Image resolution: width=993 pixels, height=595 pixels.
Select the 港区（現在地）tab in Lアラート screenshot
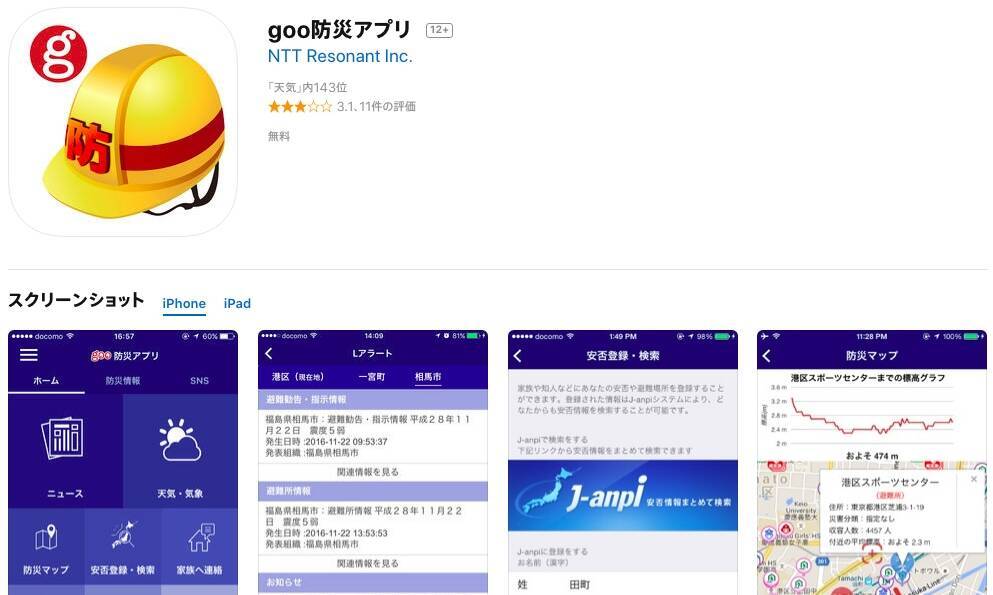(297, 377)
